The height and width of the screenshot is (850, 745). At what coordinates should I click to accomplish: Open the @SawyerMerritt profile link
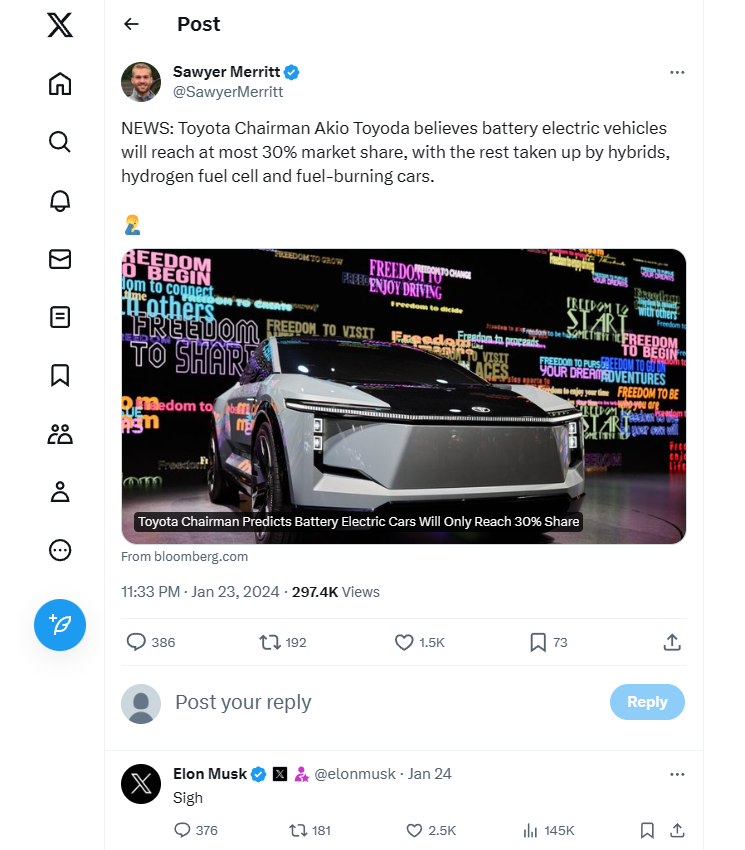click(x=228, y=92)
